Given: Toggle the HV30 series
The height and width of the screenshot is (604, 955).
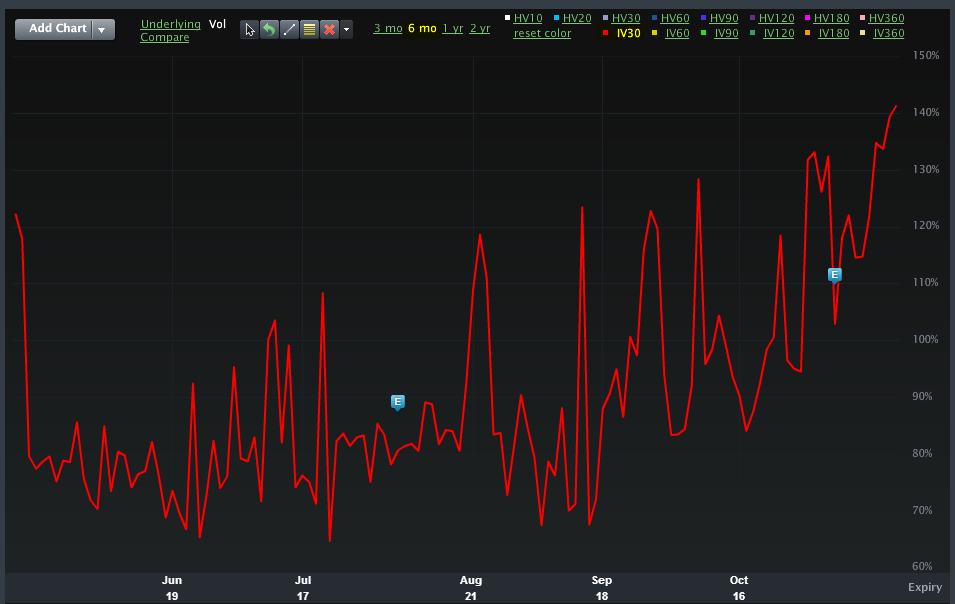Looking at the screenshot, I should coord(626,18).
